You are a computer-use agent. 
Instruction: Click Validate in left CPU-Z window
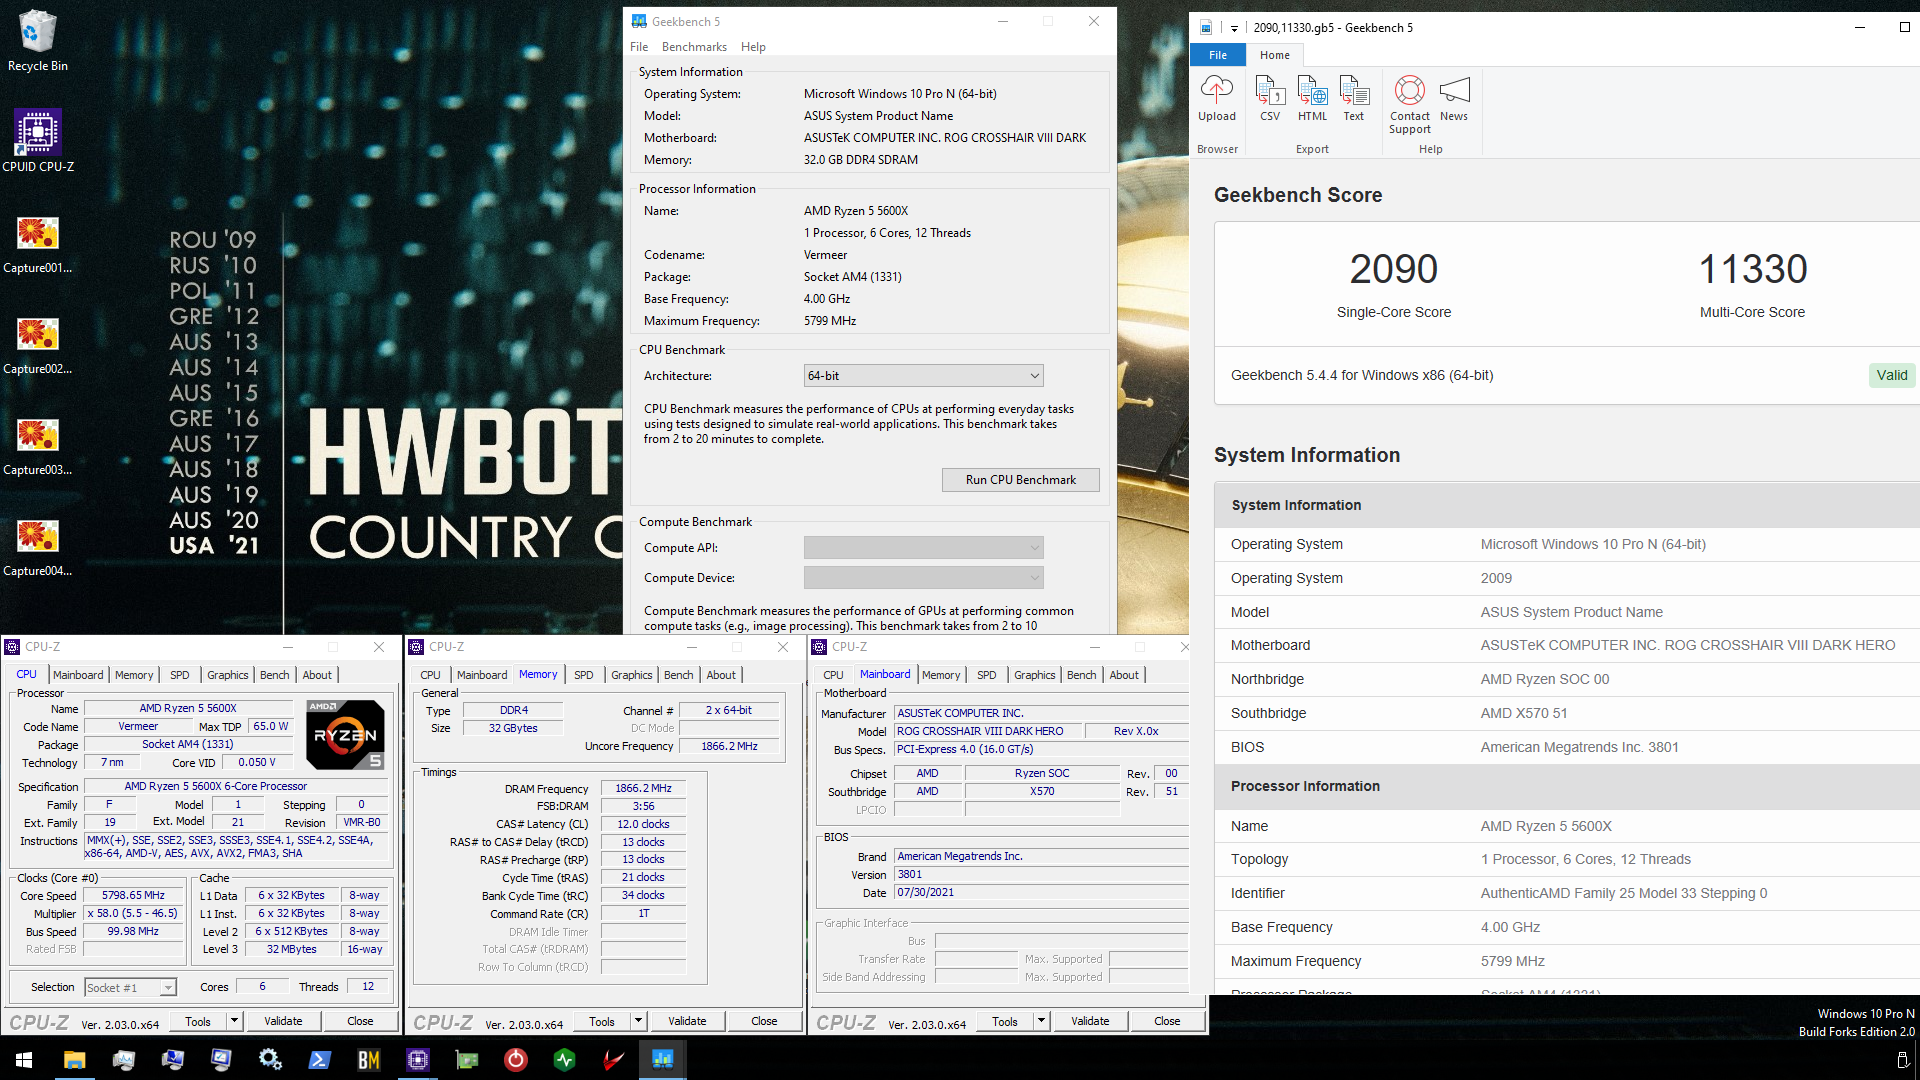click(x=283, y=1022)
